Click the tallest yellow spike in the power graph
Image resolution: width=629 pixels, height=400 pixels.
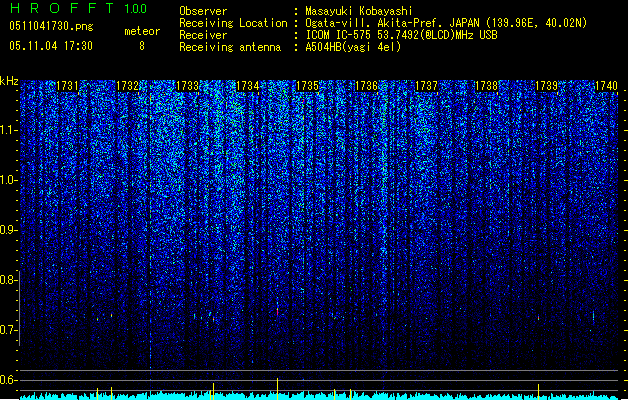pyautogui.click(x=277, y=389)
